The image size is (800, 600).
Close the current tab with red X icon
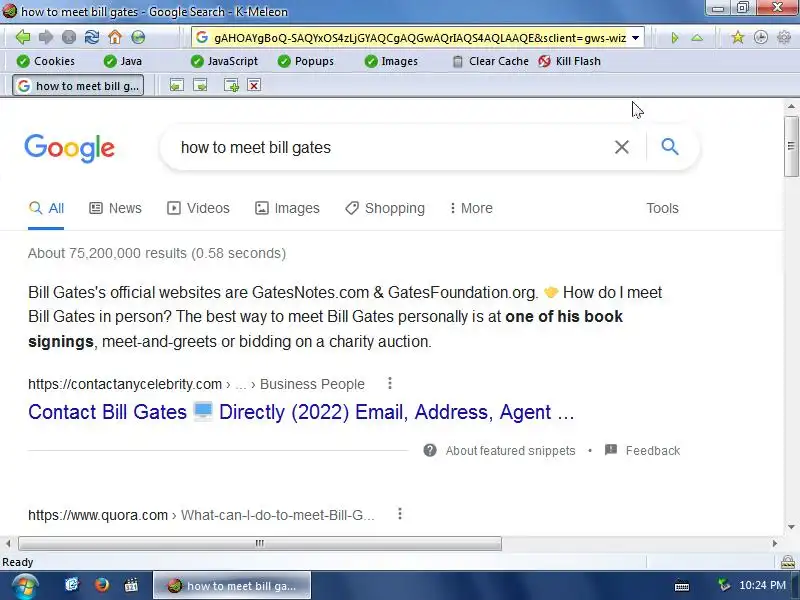click(x=254, y=85)
